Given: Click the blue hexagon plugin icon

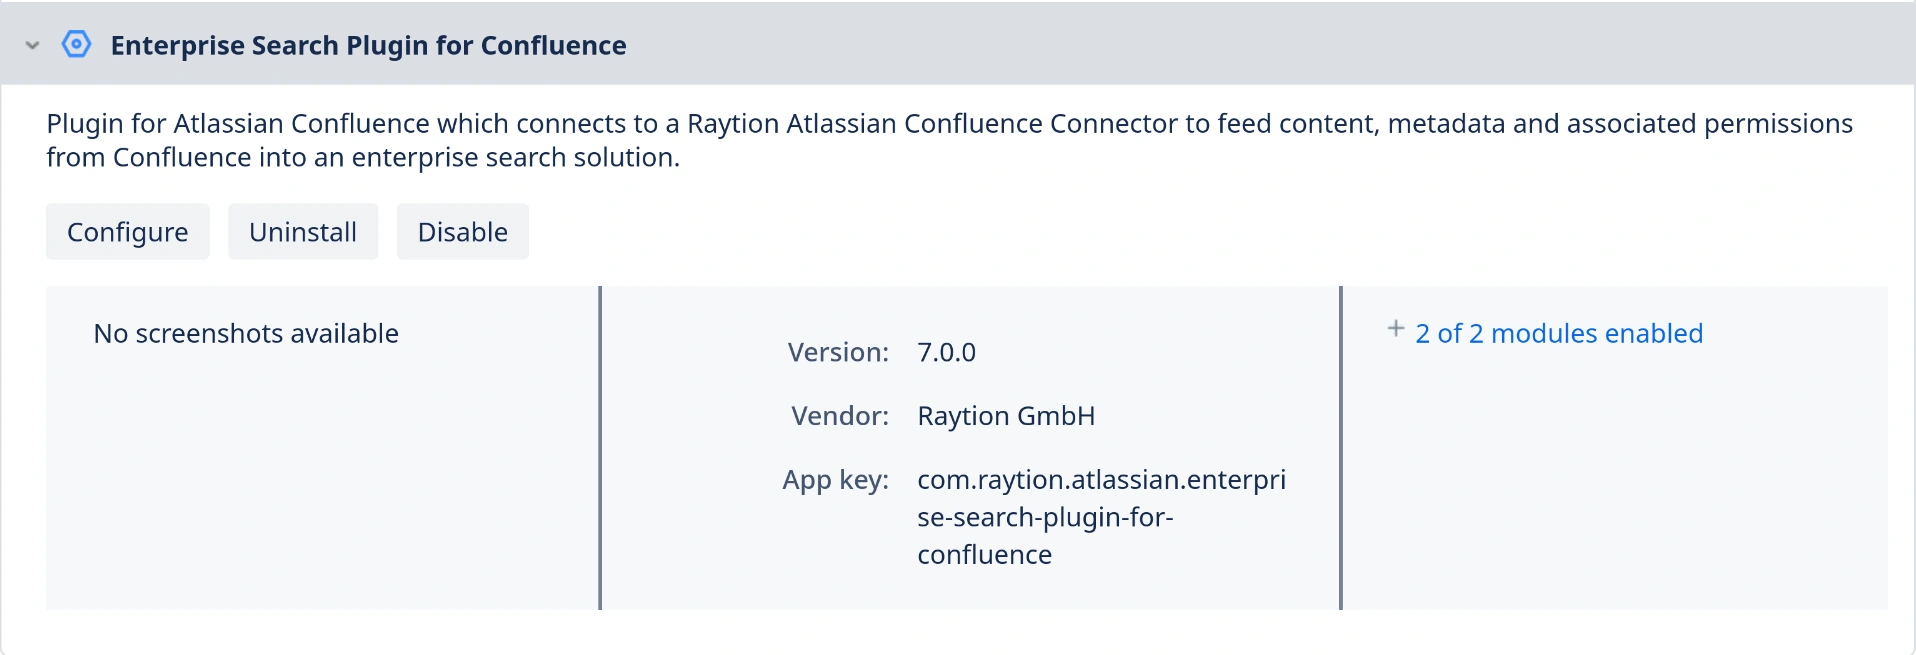Looking at the screenshot, I should tap(76, 45).
